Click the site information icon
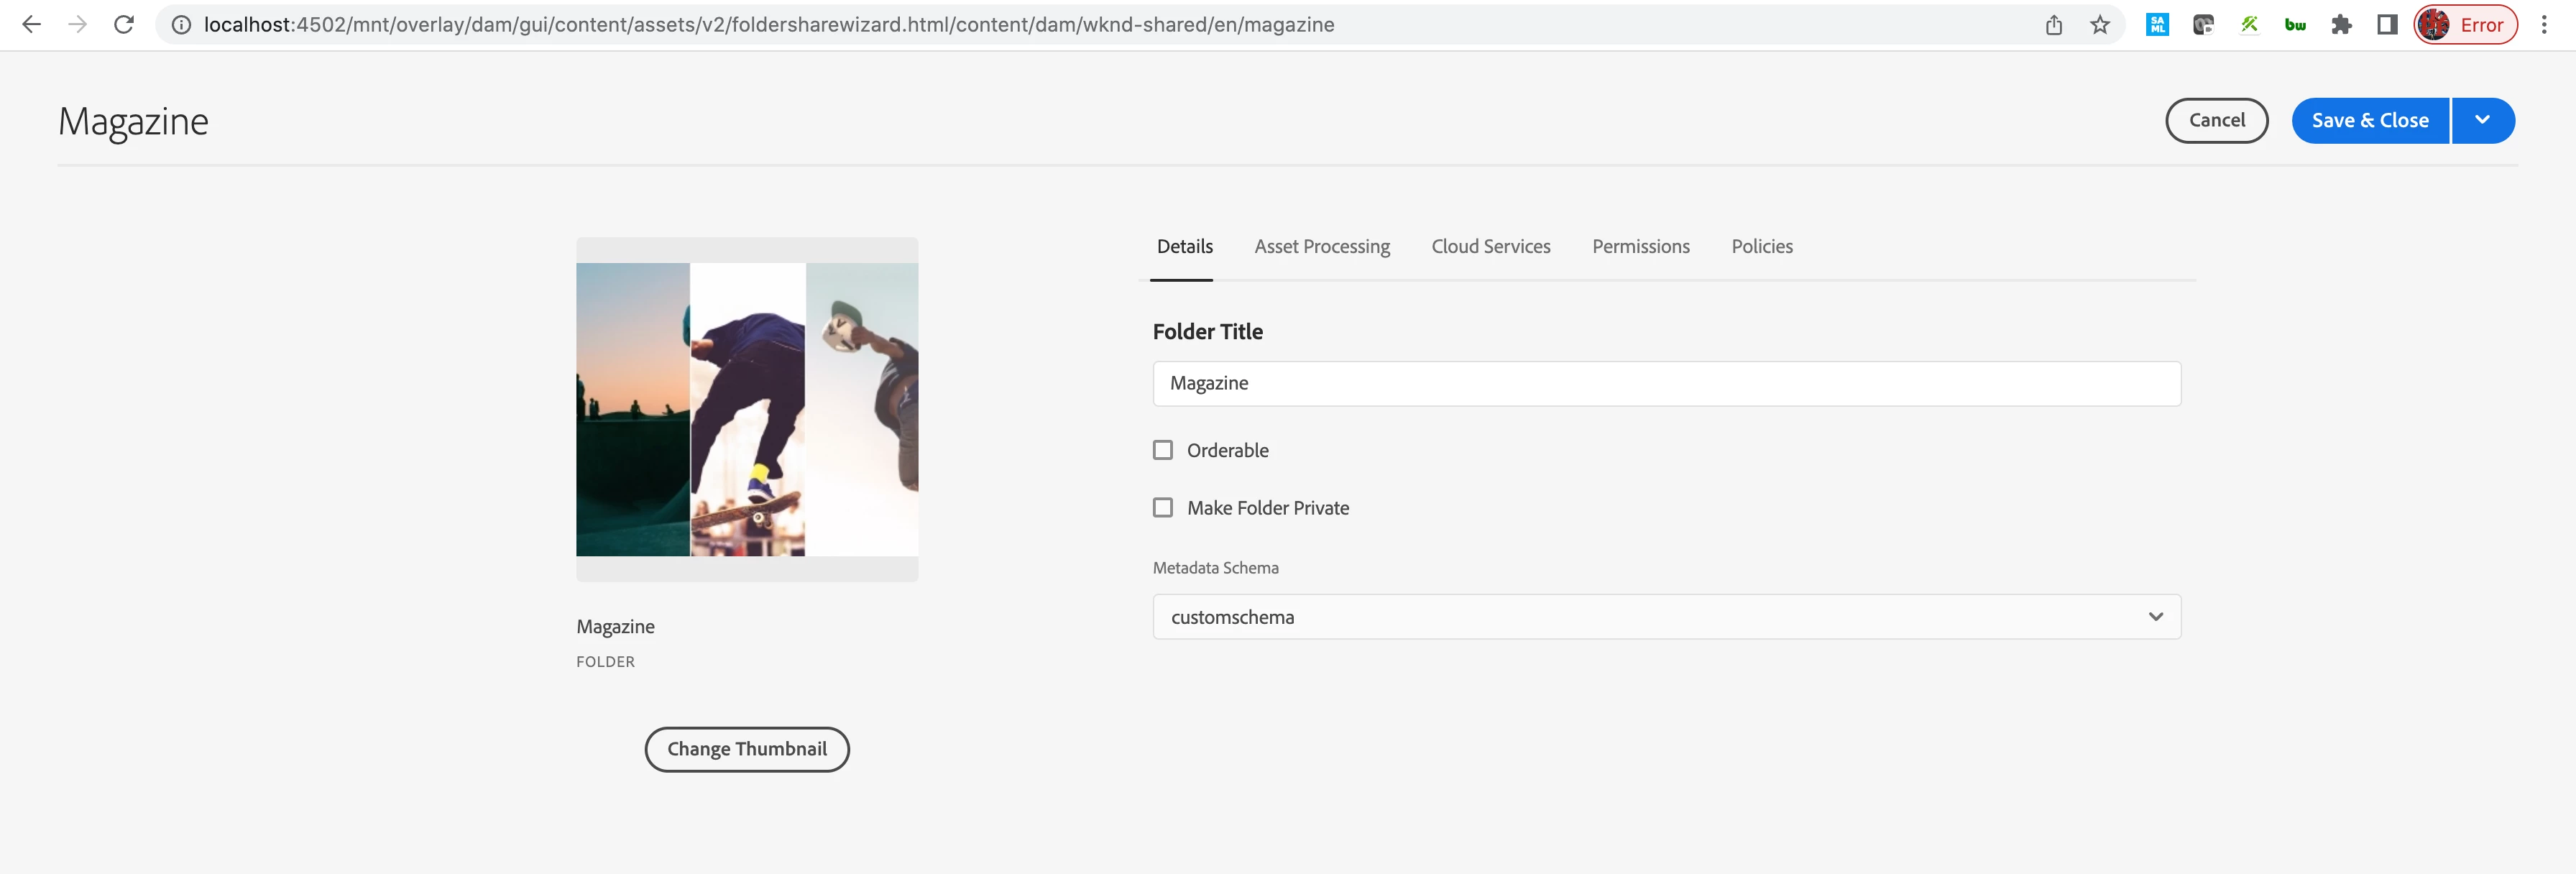This screenshot has height=874, width=2576. tap(181, 25)
